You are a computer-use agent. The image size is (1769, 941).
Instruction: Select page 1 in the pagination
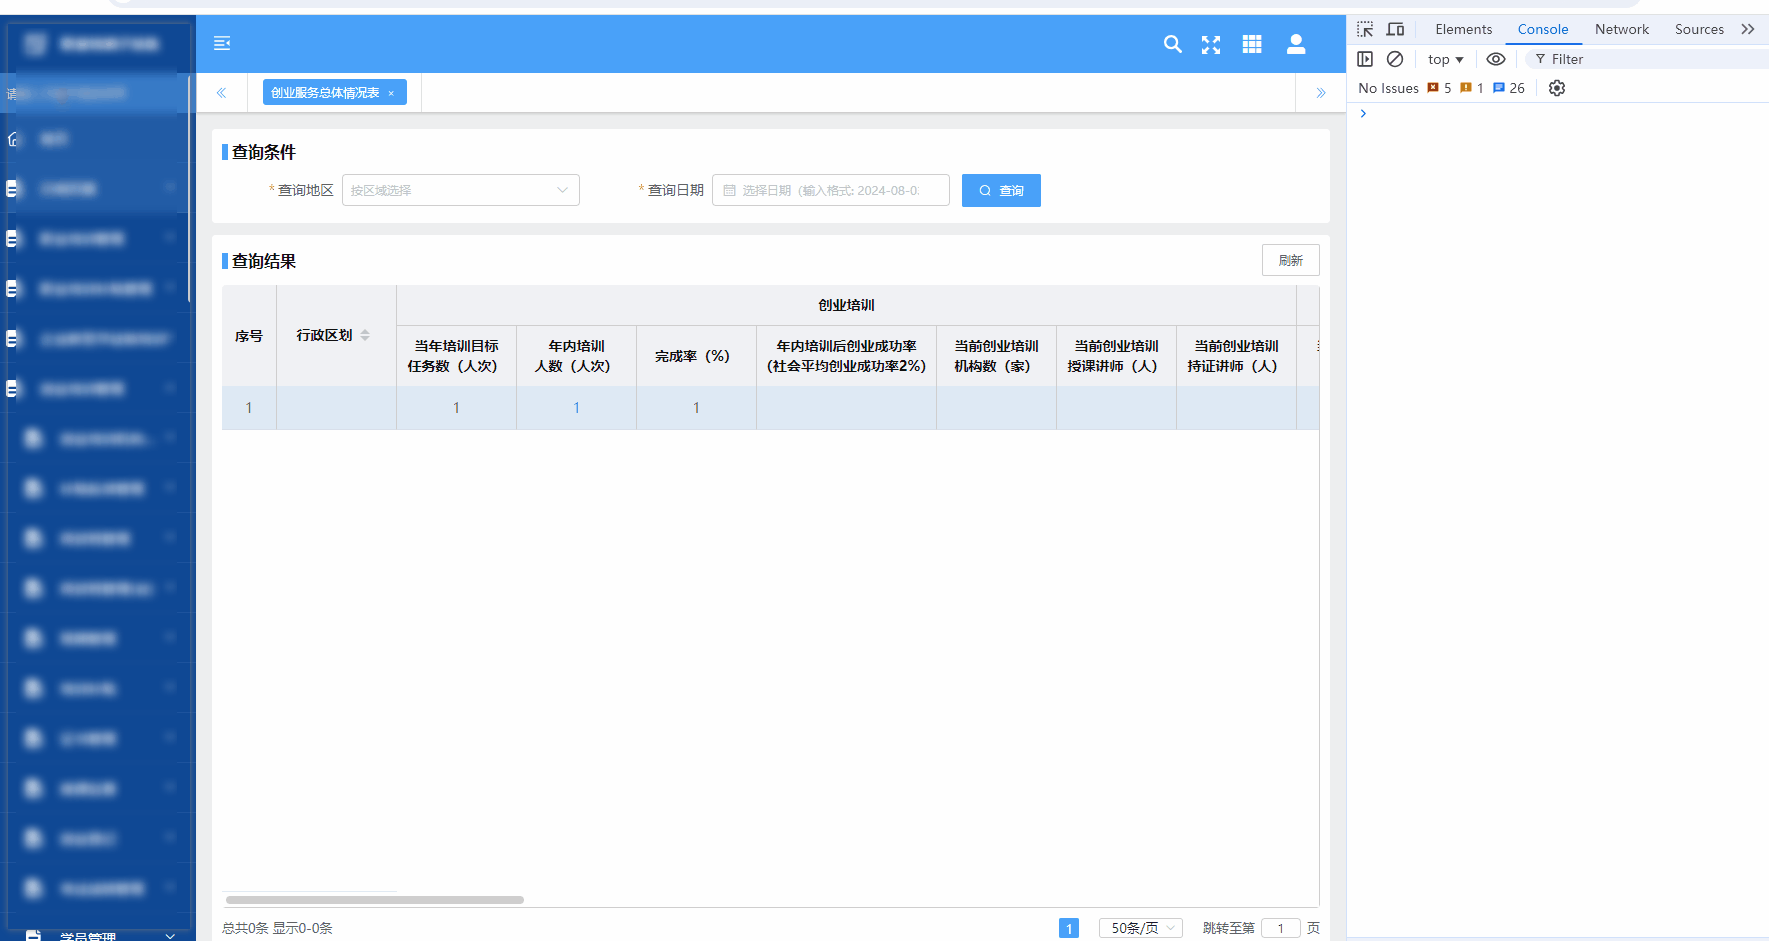click(x=1069, y=928)
